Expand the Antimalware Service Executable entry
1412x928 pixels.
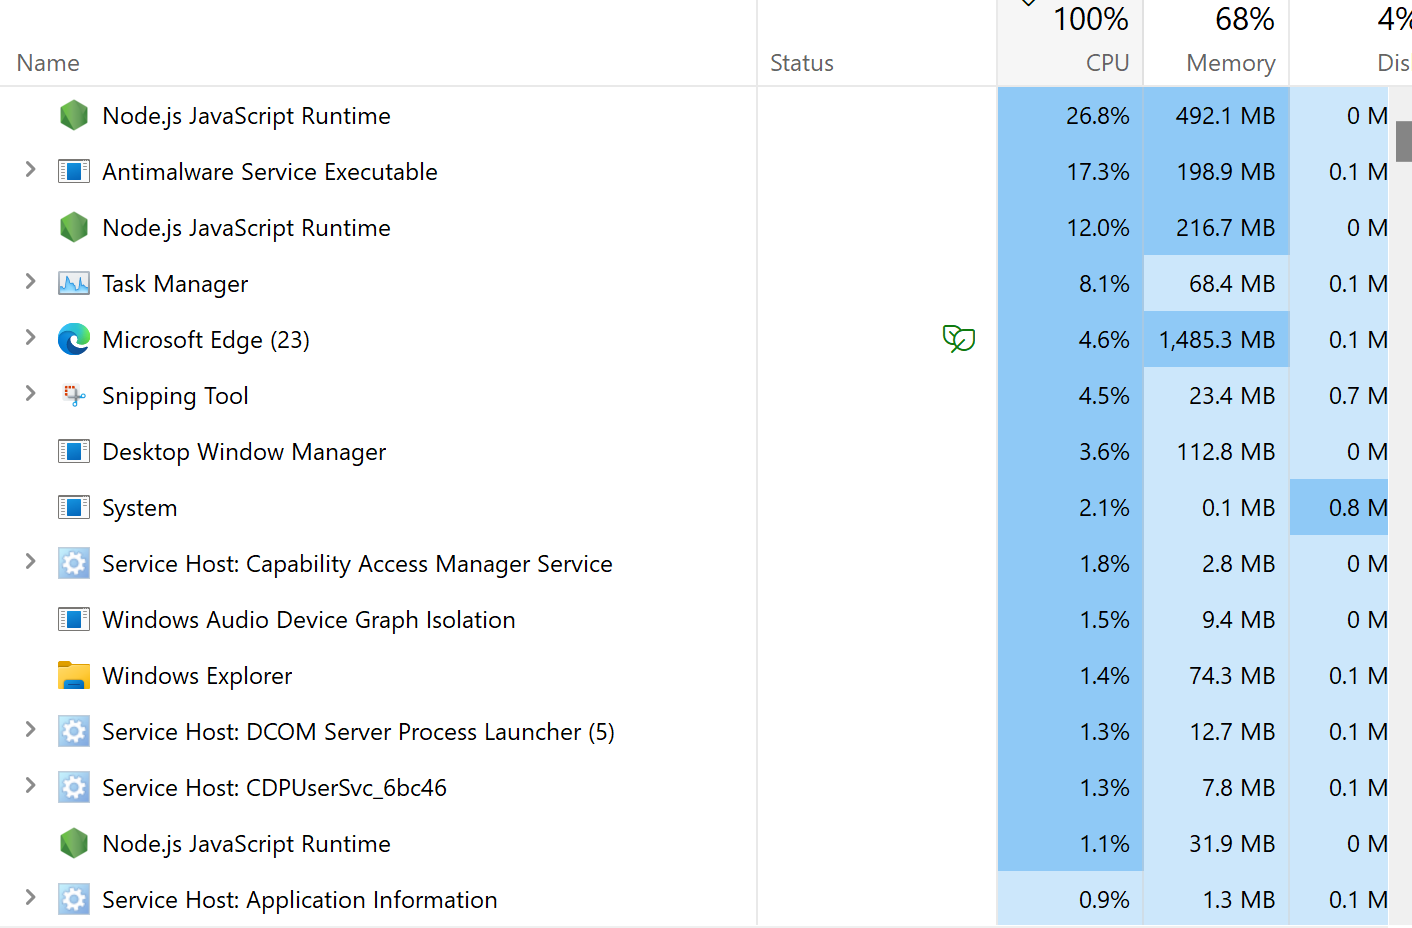coord(30,171)
